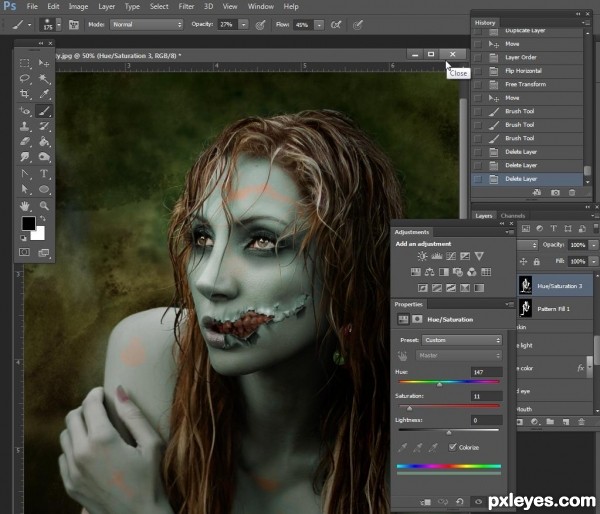The height and width of the screenshot is (514, 600).
Task: Toggle airbrush mode in options bar
Action: [336, 25]
